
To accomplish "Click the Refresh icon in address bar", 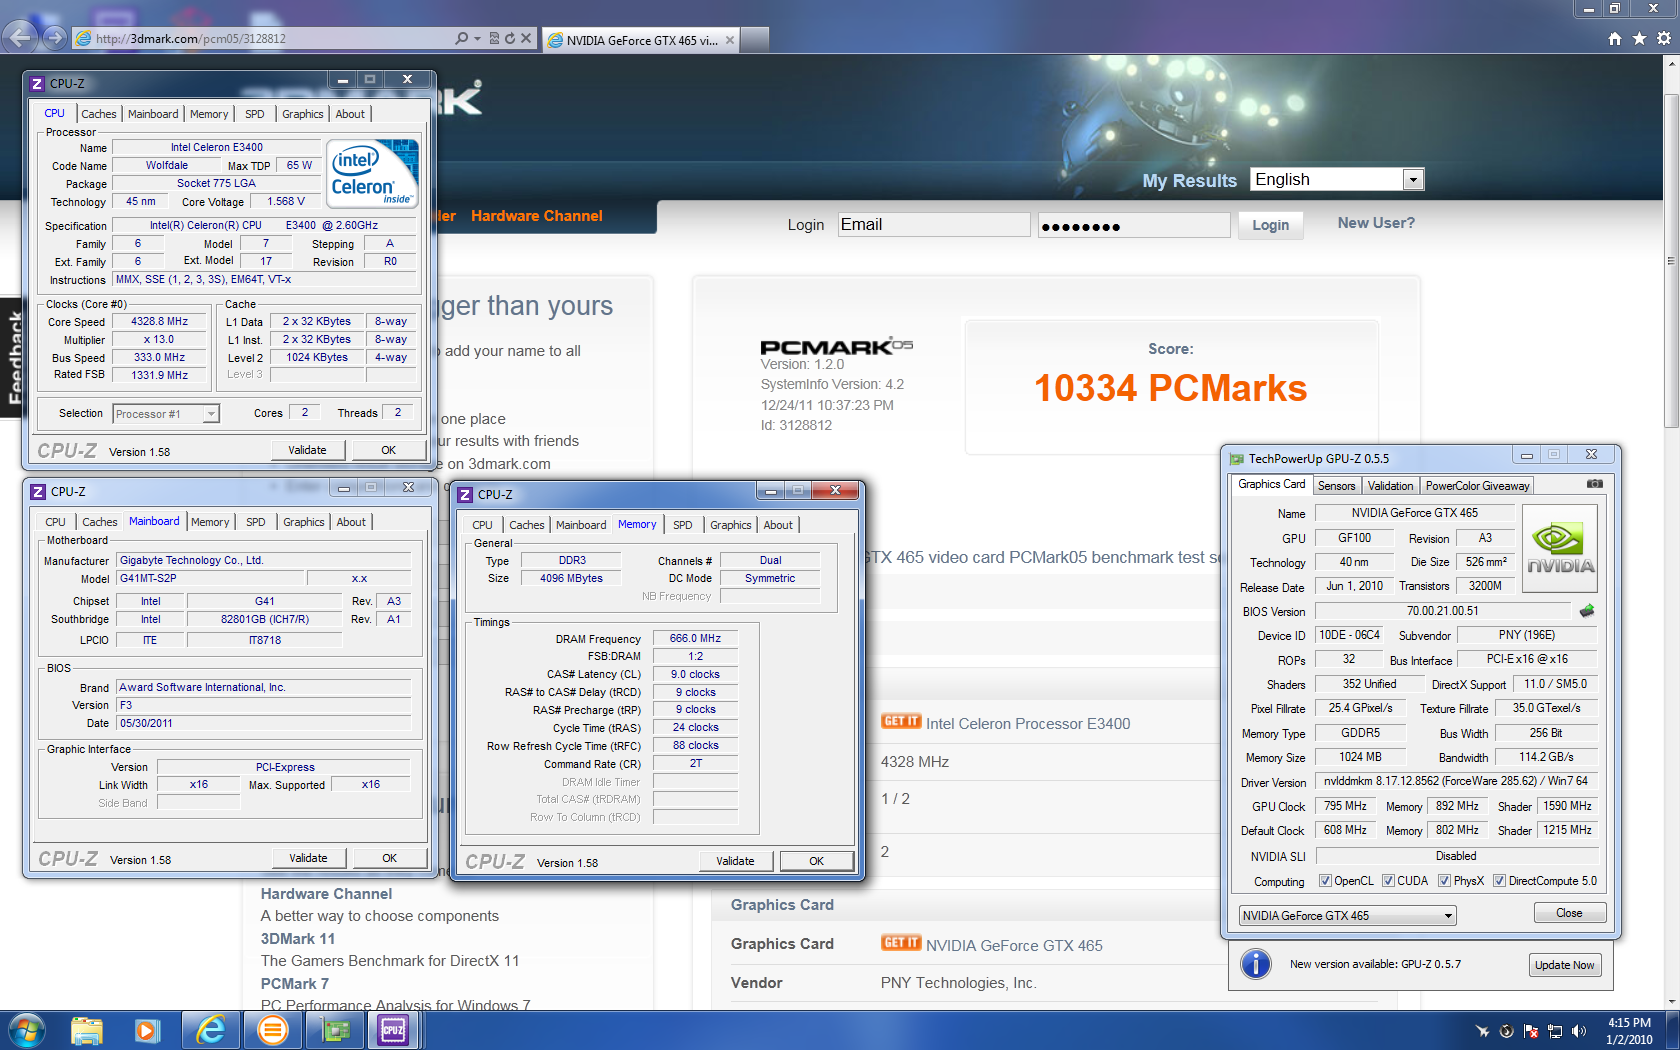I will click(x=510, y=38).
